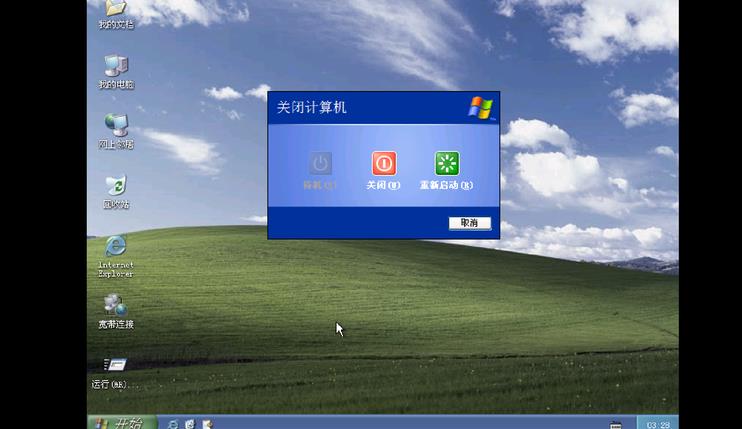Screen dimensions: 742x429
Task: Click the red 关闭 shutdown icon
Action: pyautogui.click(x=384, y=163)
